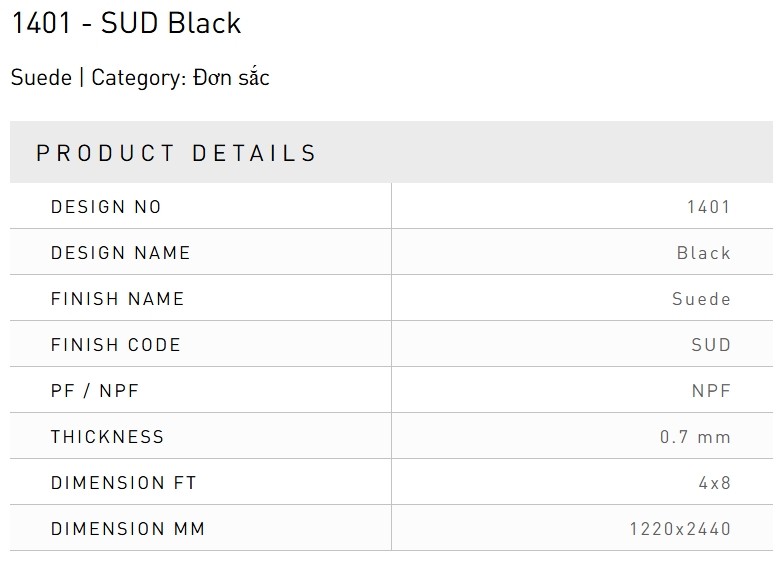Click the NPF value cell
780x561 pixels.
(711, 391)
